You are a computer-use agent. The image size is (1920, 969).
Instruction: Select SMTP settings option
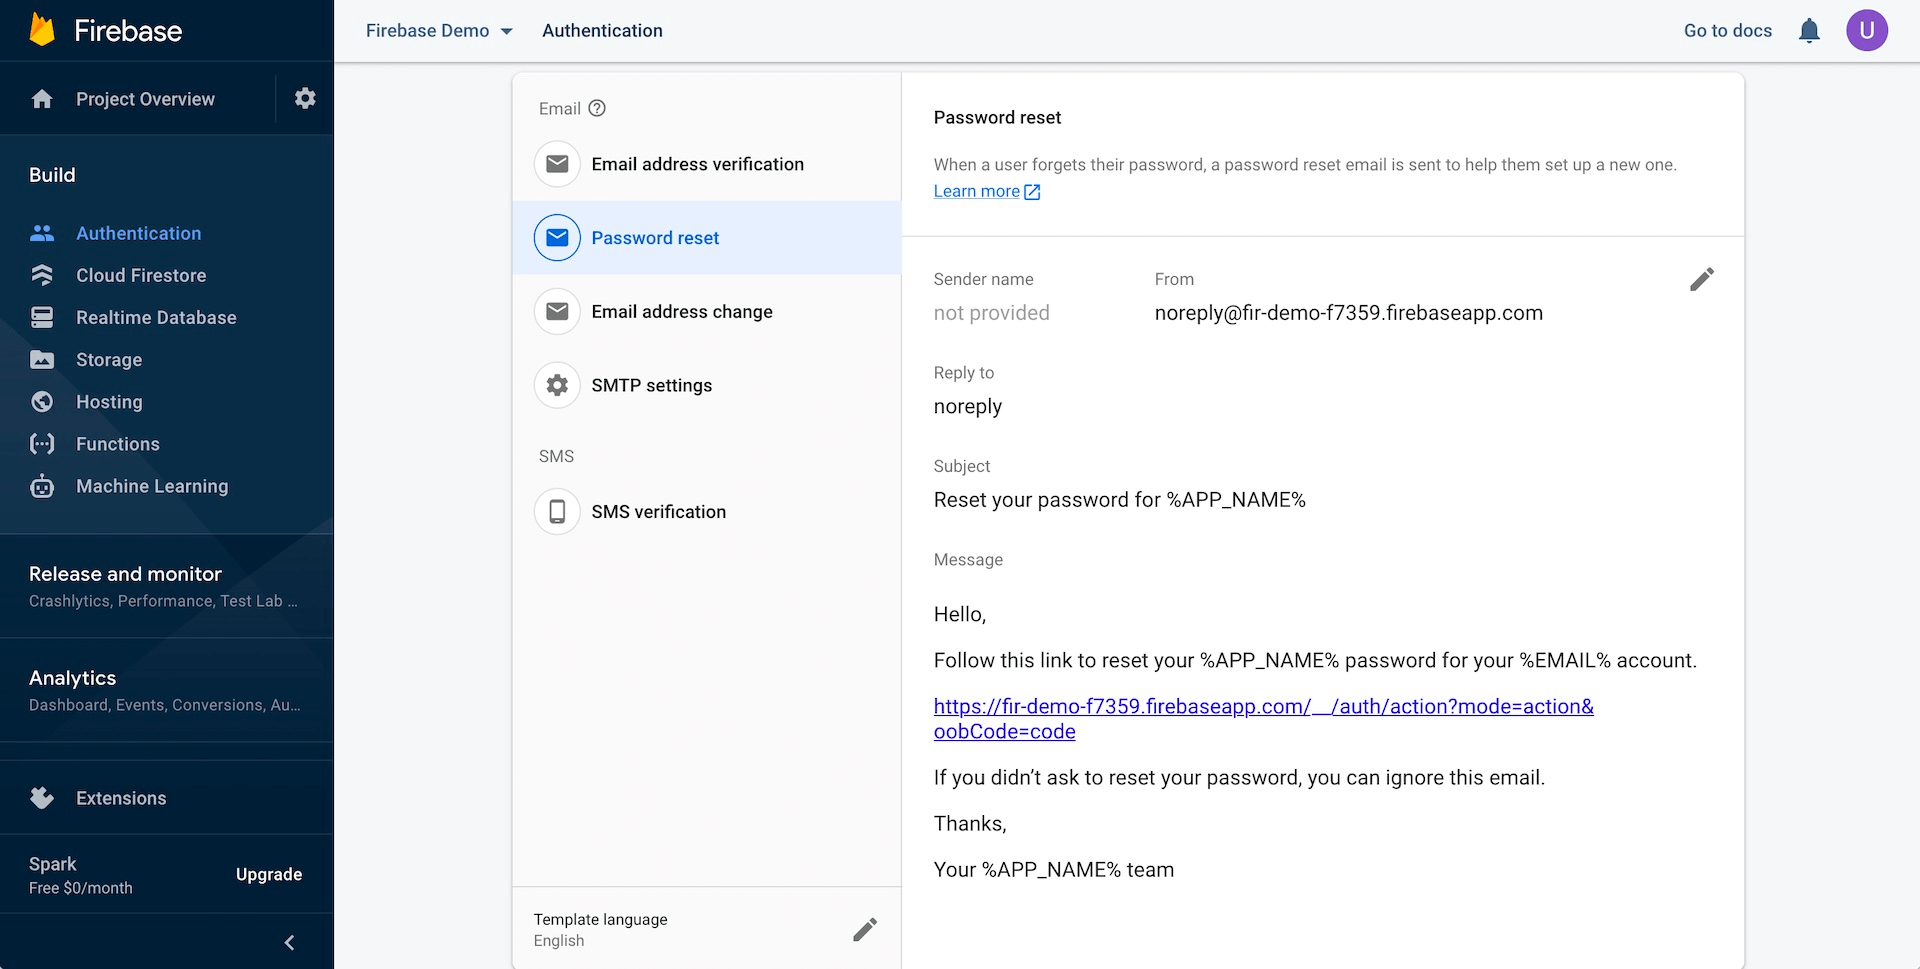pyautogui.click(x=651, y=385)
